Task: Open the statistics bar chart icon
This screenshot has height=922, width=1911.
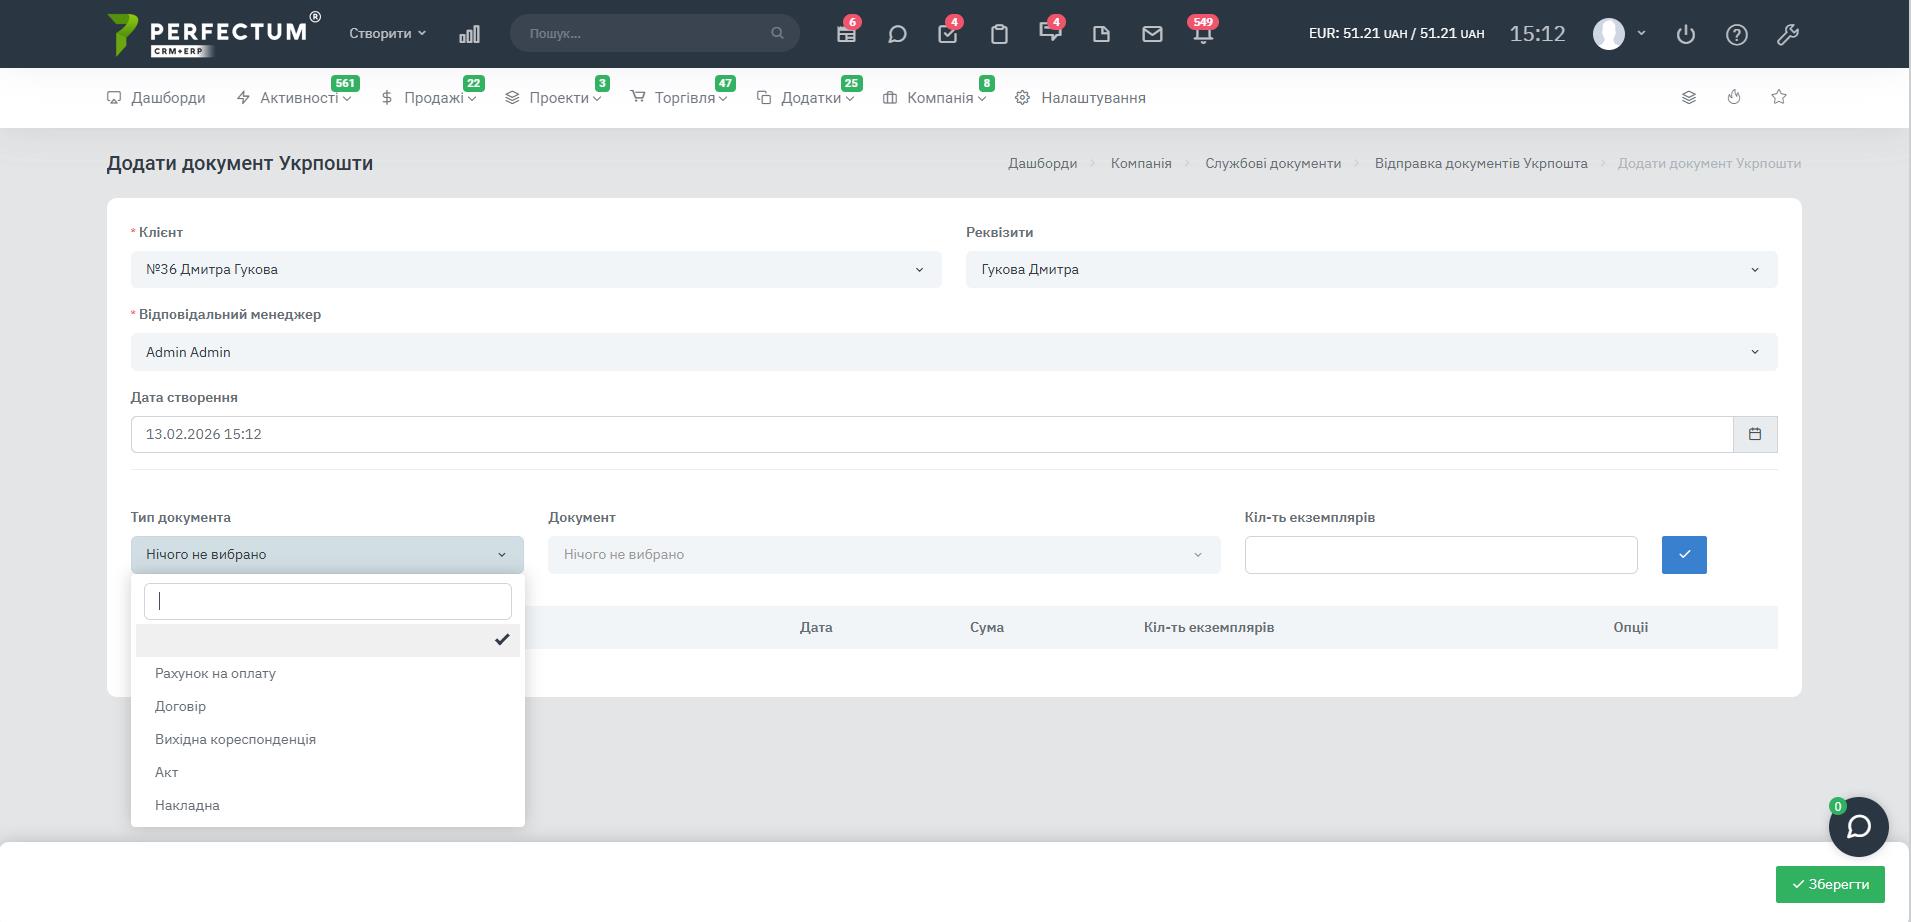Action: 469,34
